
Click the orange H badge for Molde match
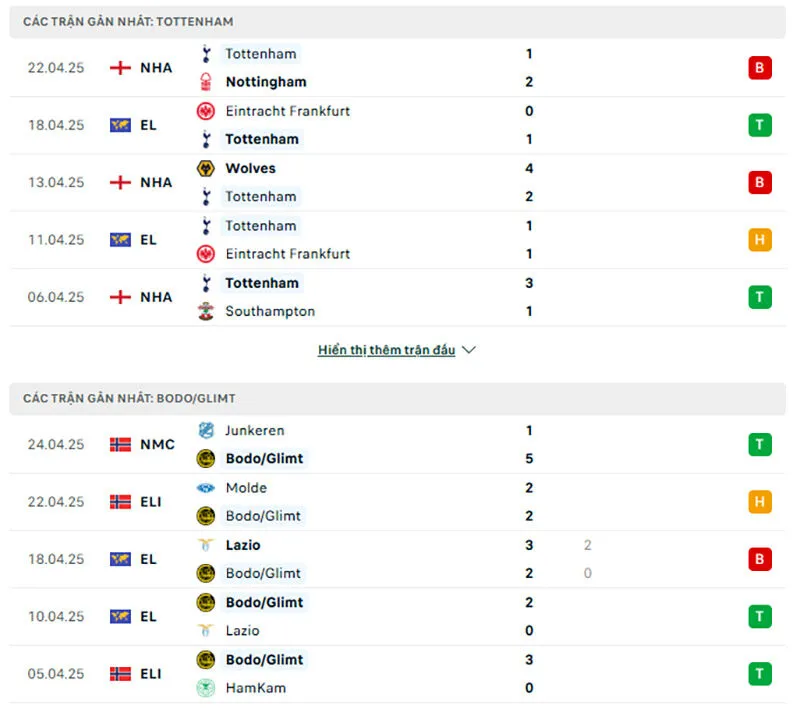(x=760, y=502)
